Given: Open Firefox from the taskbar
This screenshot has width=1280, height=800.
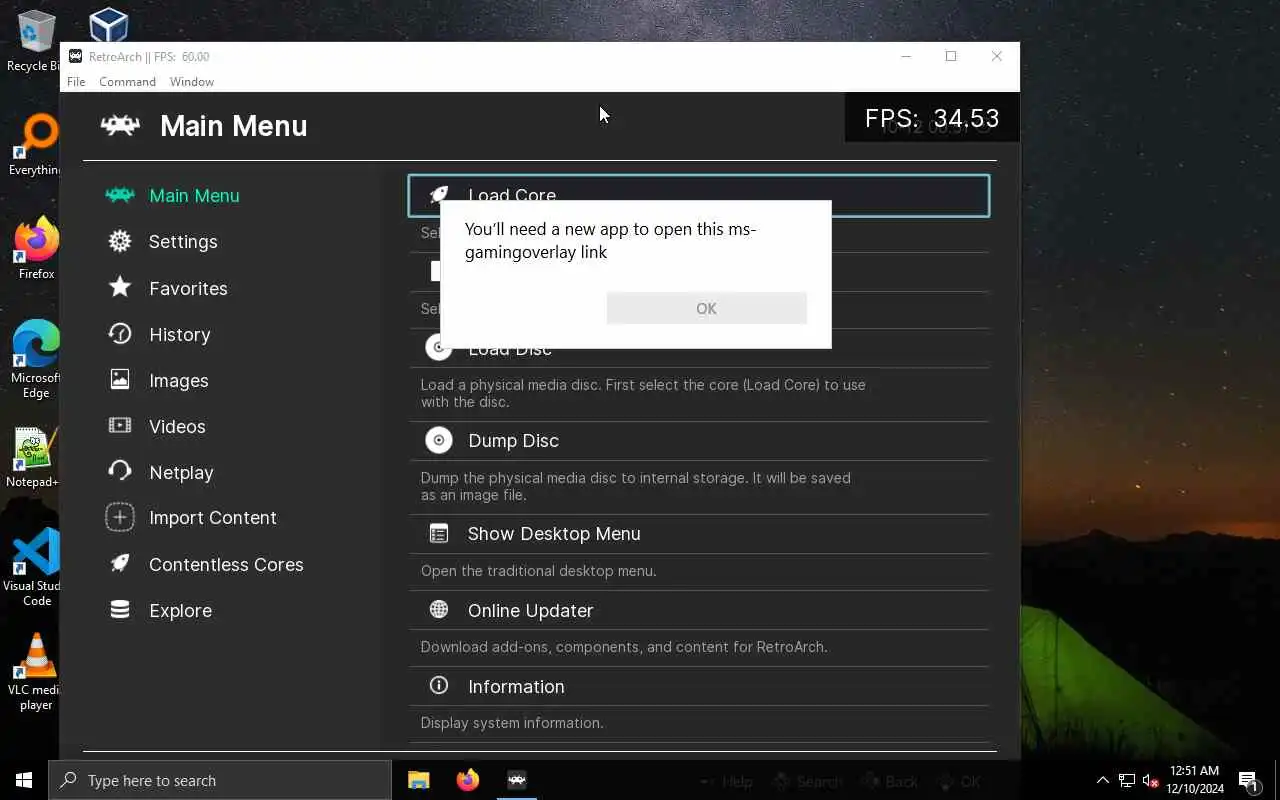Looking at the screenshot, I should tap(468, 780).
